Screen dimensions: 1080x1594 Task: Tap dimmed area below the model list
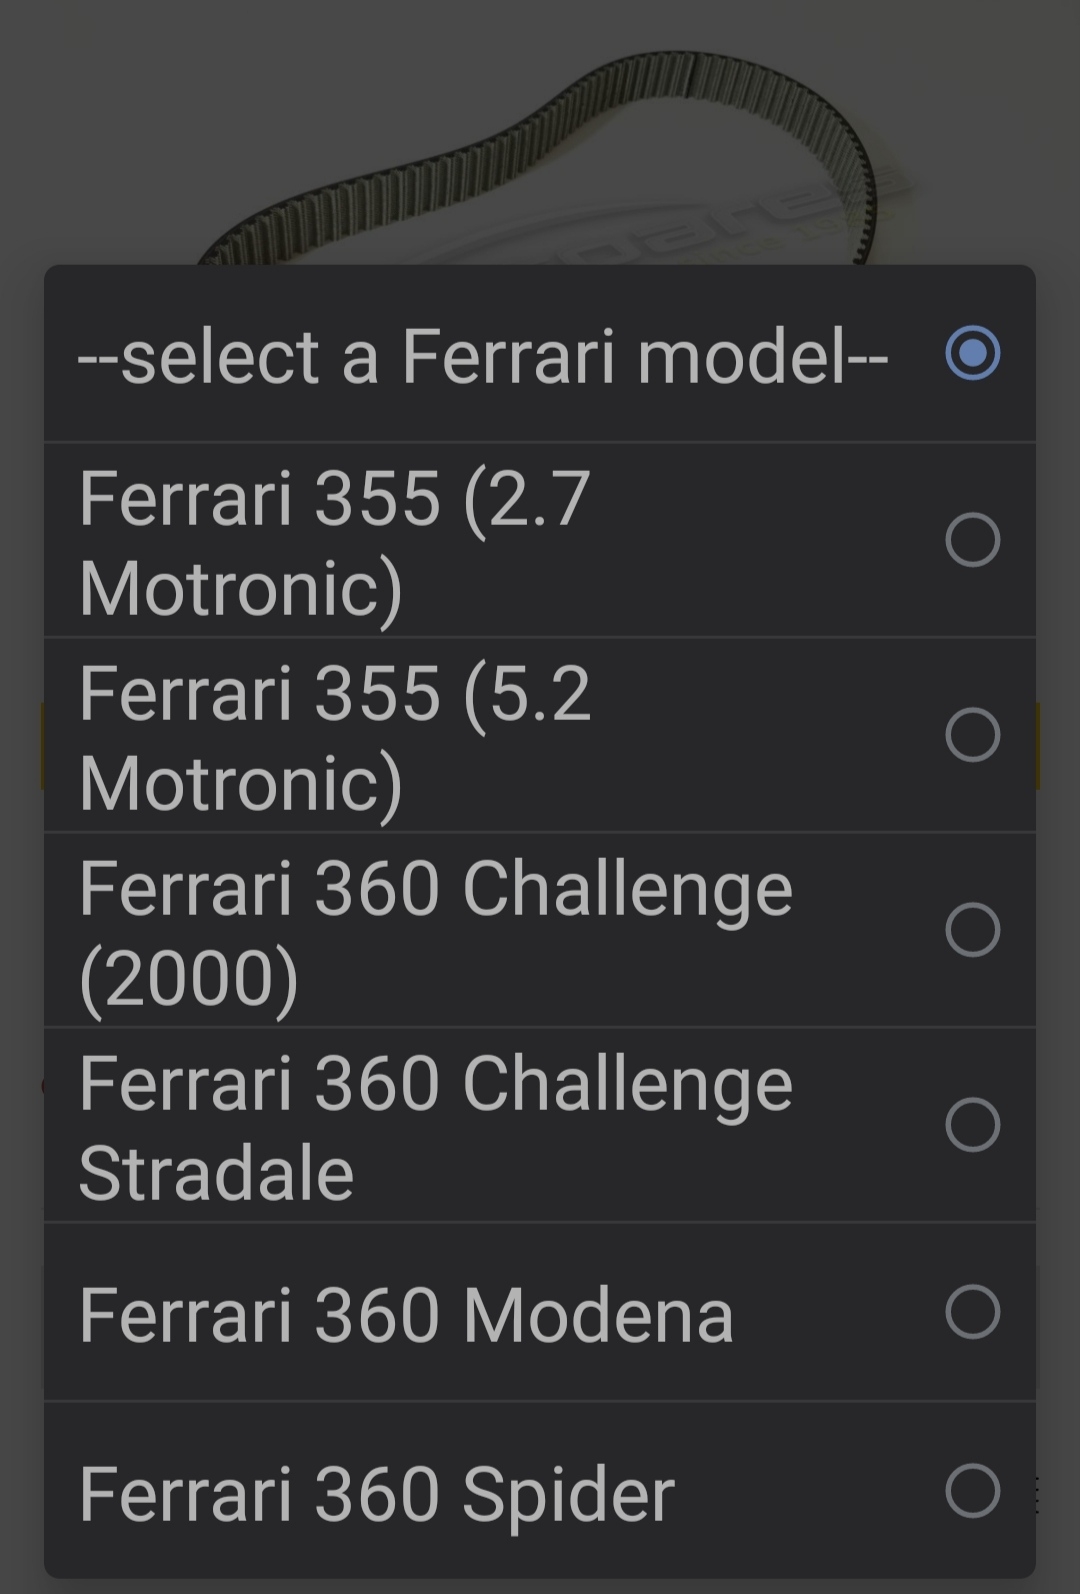[540, 1586]
